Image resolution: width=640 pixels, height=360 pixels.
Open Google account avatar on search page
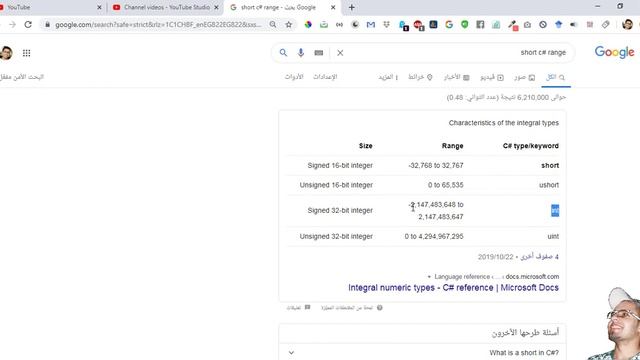point(6,53)
